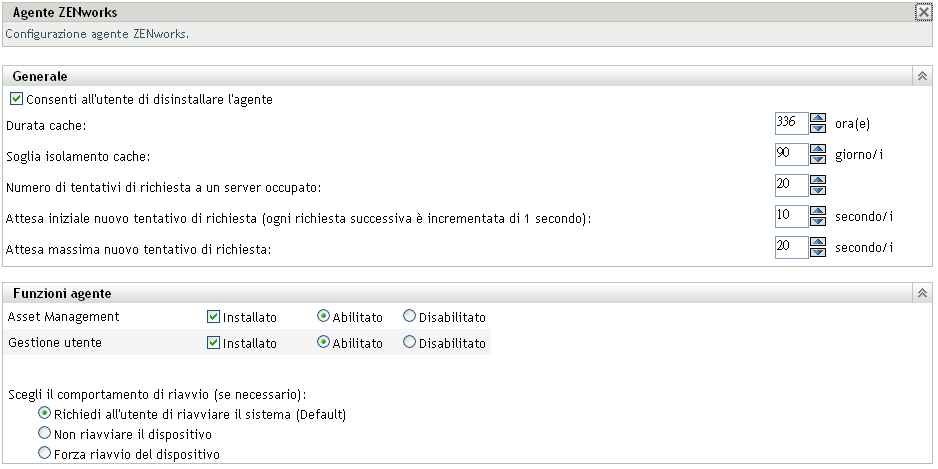938x469 pixels.
Task: Uncheck Installato for Asset Management
Action: [x=213, y=317]
